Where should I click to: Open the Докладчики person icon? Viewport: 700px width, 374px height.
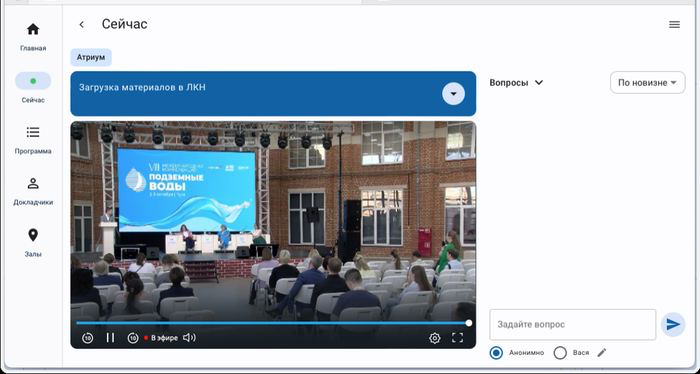pos(33,183)
